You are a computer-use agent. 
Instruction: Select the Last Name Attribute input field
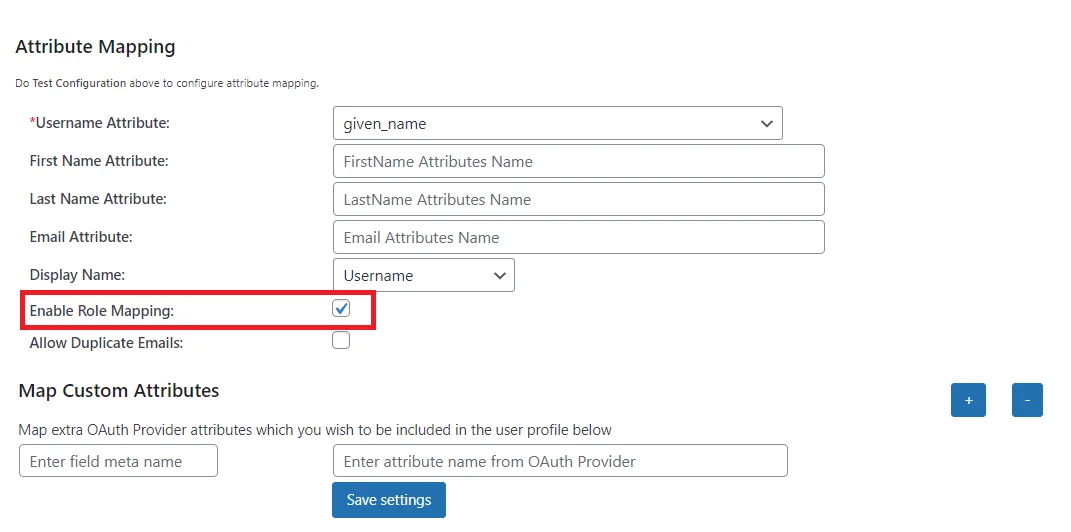coord(579,199)
